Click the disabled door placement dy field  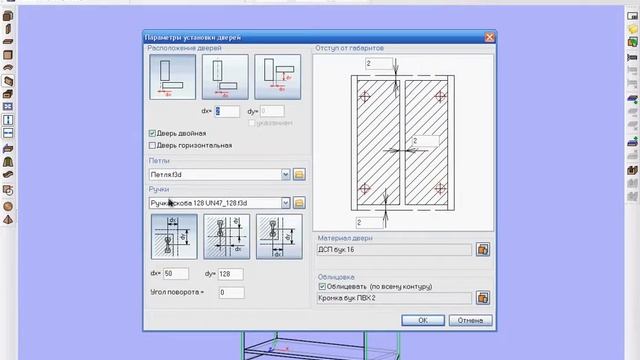point(272,111)
